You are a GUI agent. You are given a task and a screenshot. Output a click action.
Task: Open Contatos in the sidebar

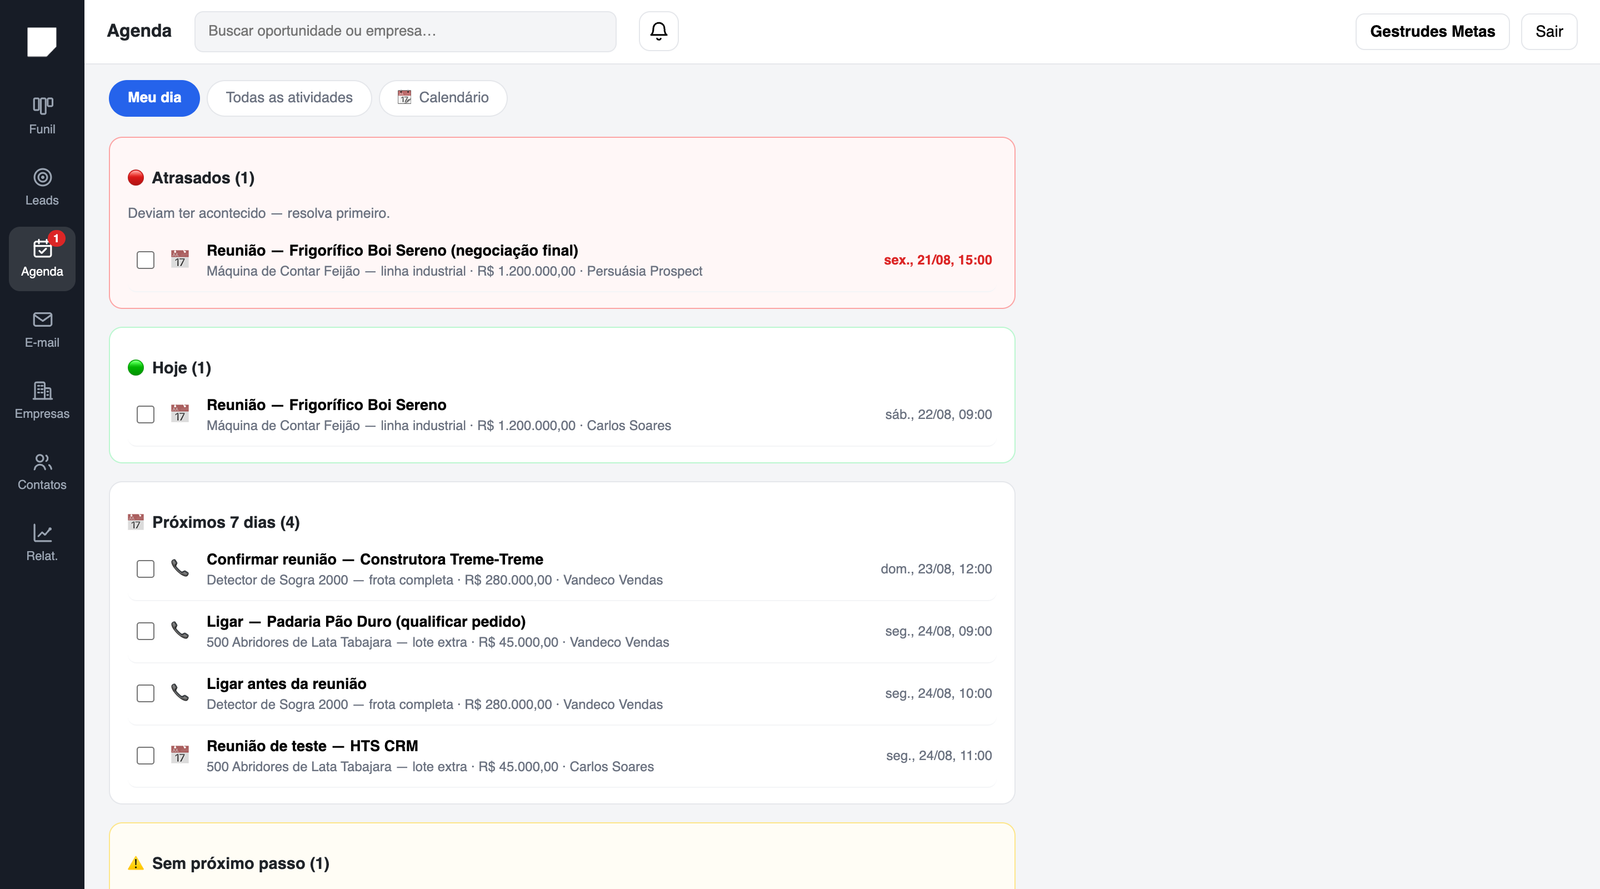[x=42, y=472]
